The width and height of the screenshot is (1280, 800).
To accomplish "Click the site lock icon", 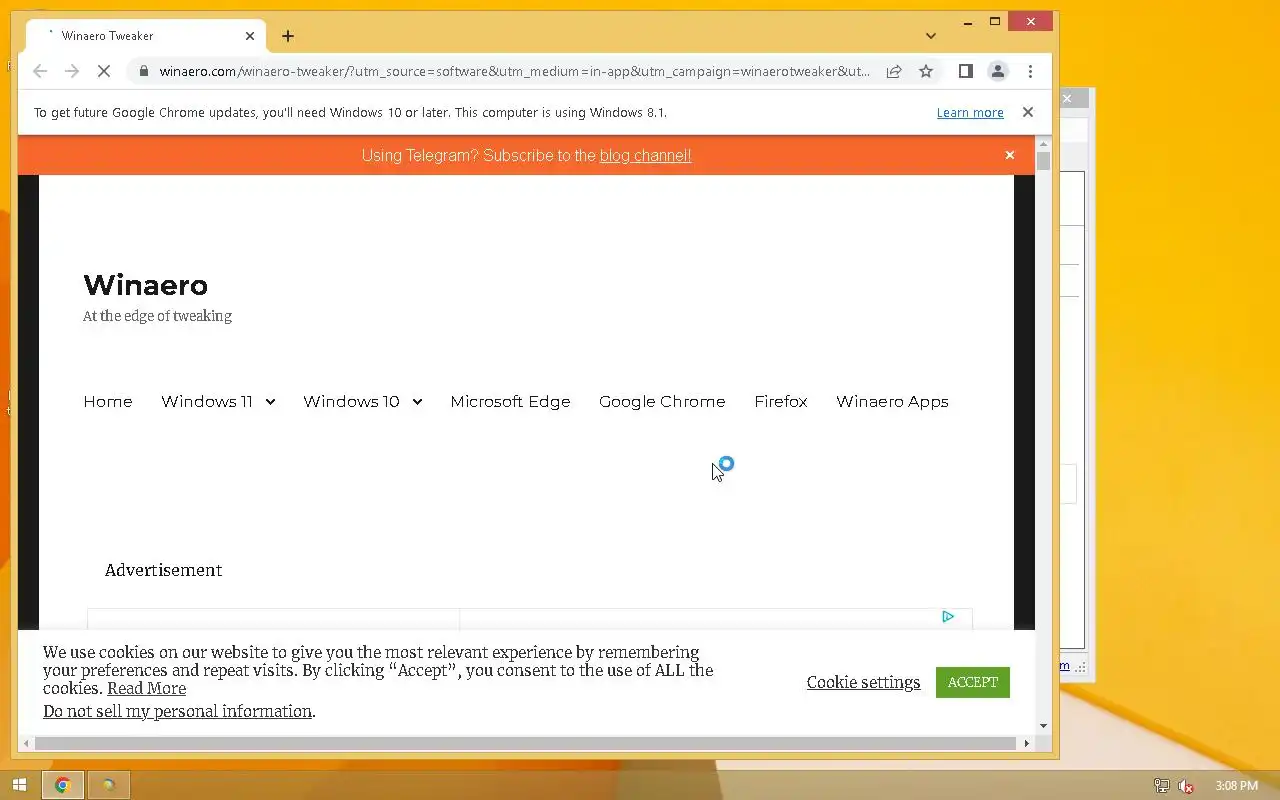I will pyautogui.click(x=144, y=71).
